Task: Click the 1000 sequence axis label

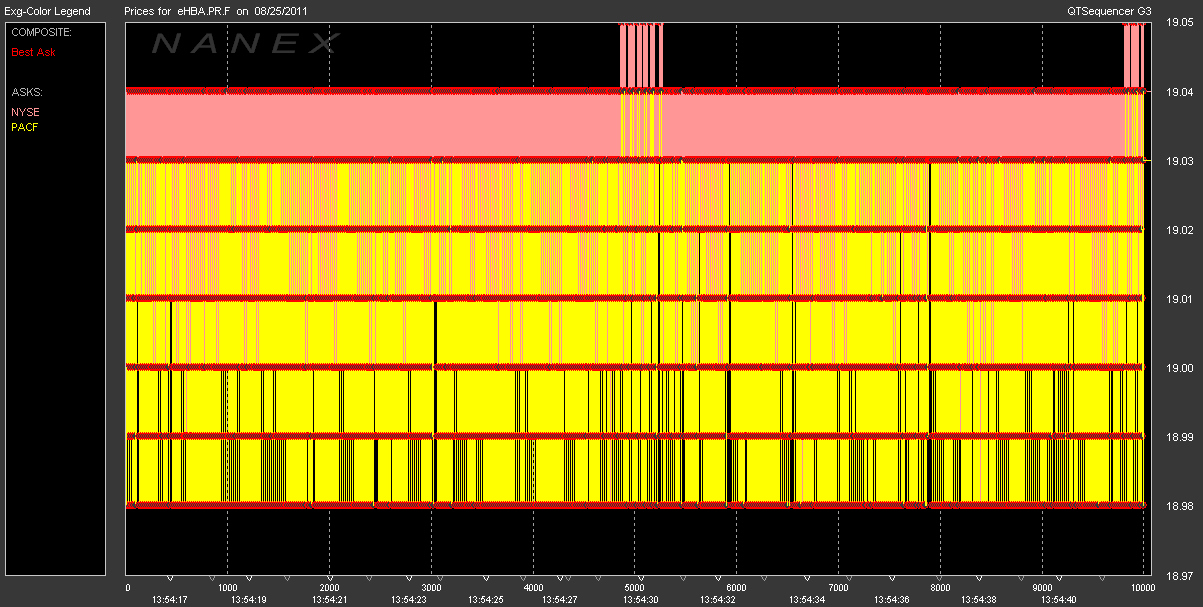Action: point(228,588)
